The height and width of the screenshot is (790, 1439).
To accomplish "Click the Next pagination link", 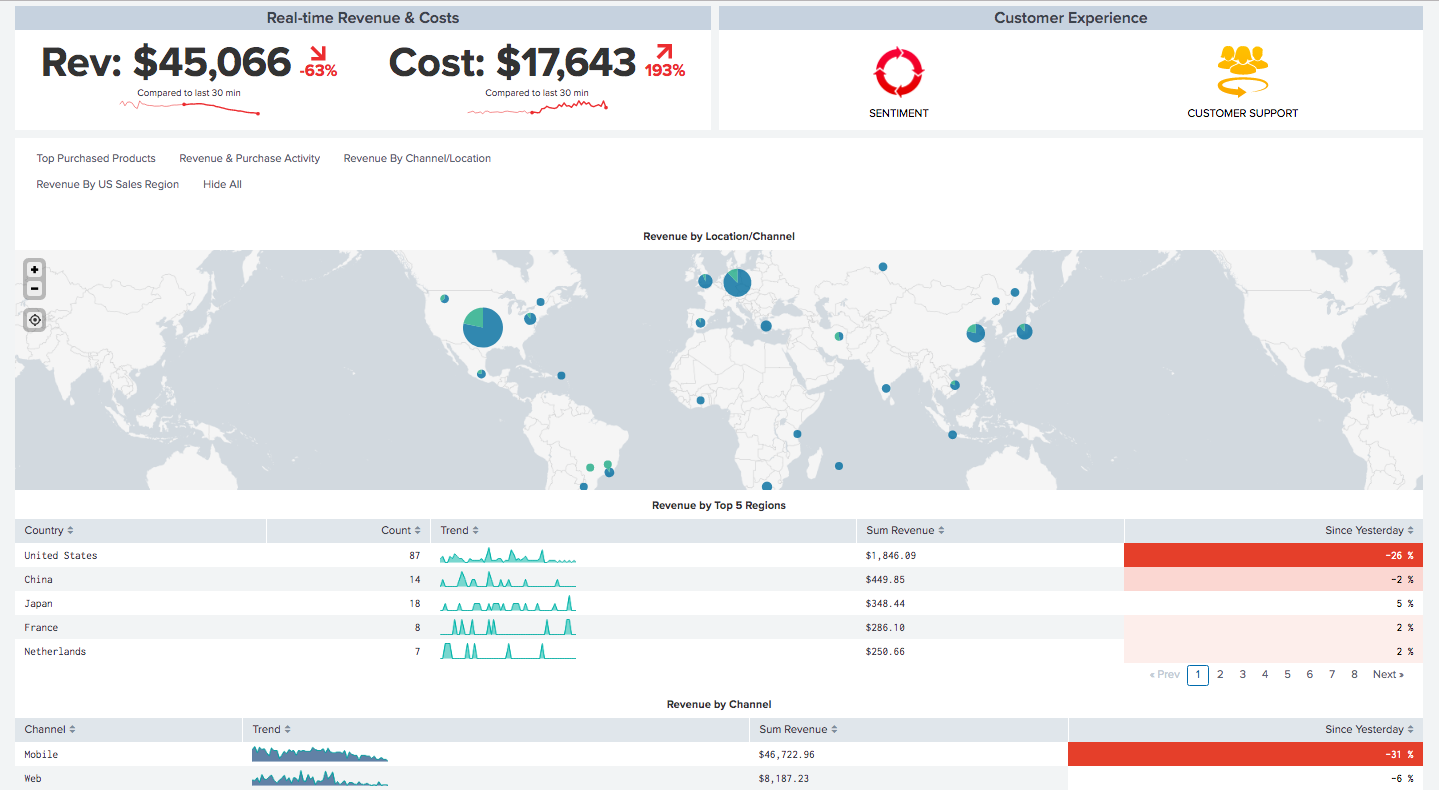I will pos(1388,674).
